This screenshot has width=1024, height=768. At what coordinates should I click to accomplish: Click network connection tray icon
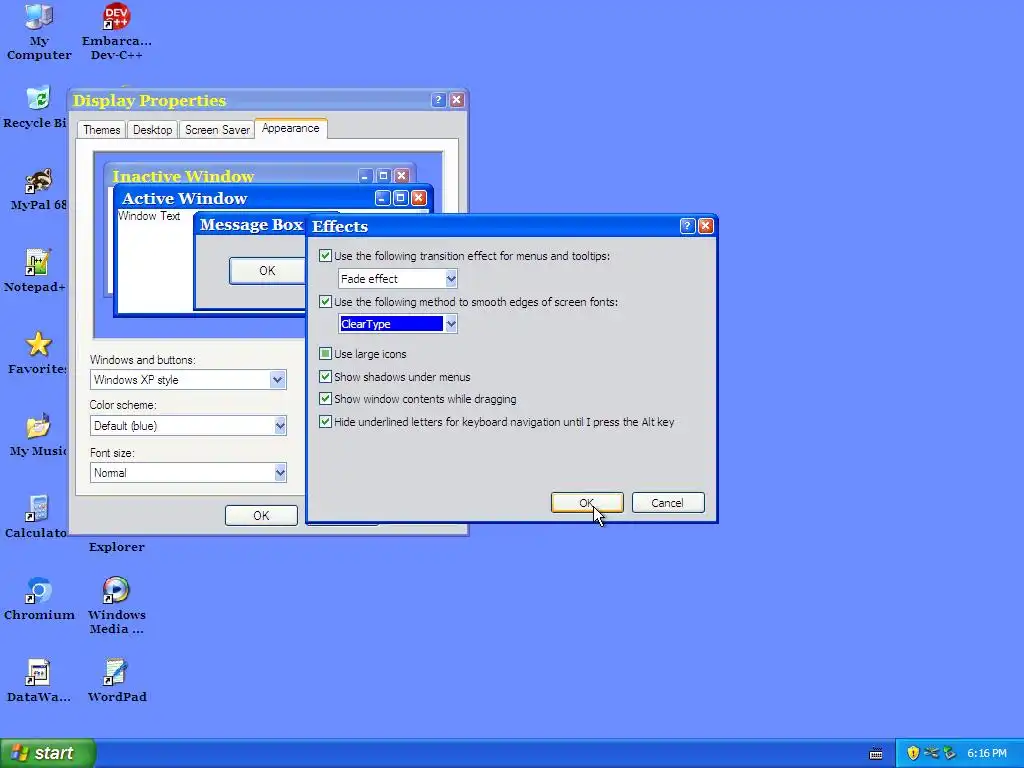[931, 753]
